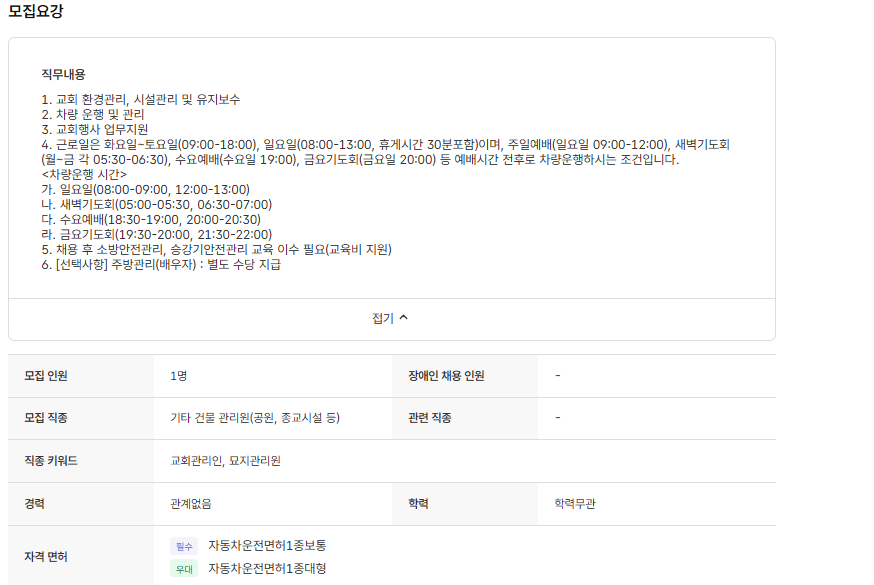Click the 기타 건물 관리원 job category value
874x585 pixels.
click(255, 418)
